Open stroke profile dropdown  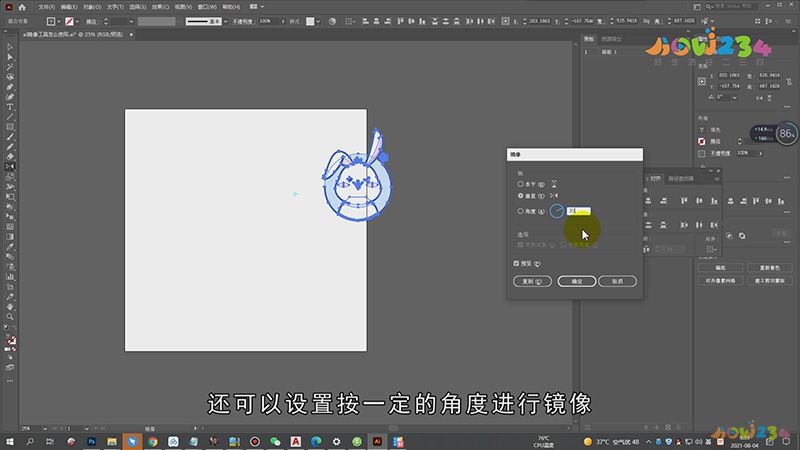pyautogui.click(x=226, y=21)
